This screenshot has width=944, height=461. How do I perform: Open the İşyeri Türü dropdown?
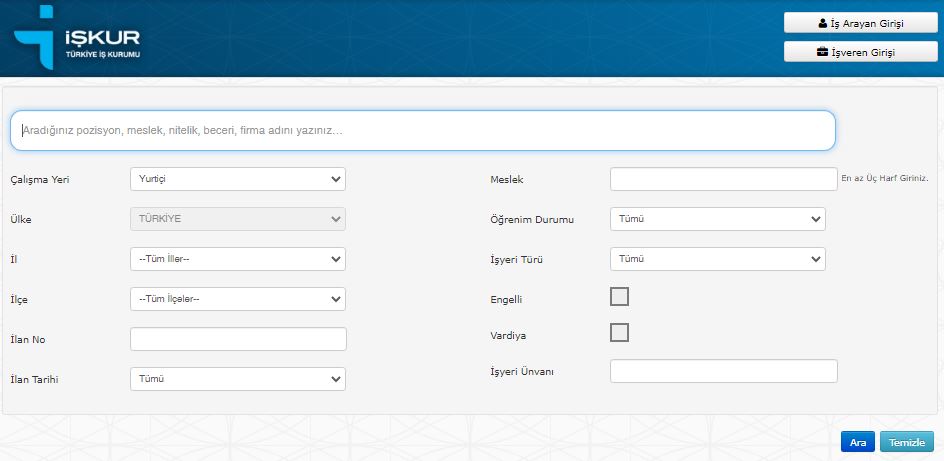717,259
